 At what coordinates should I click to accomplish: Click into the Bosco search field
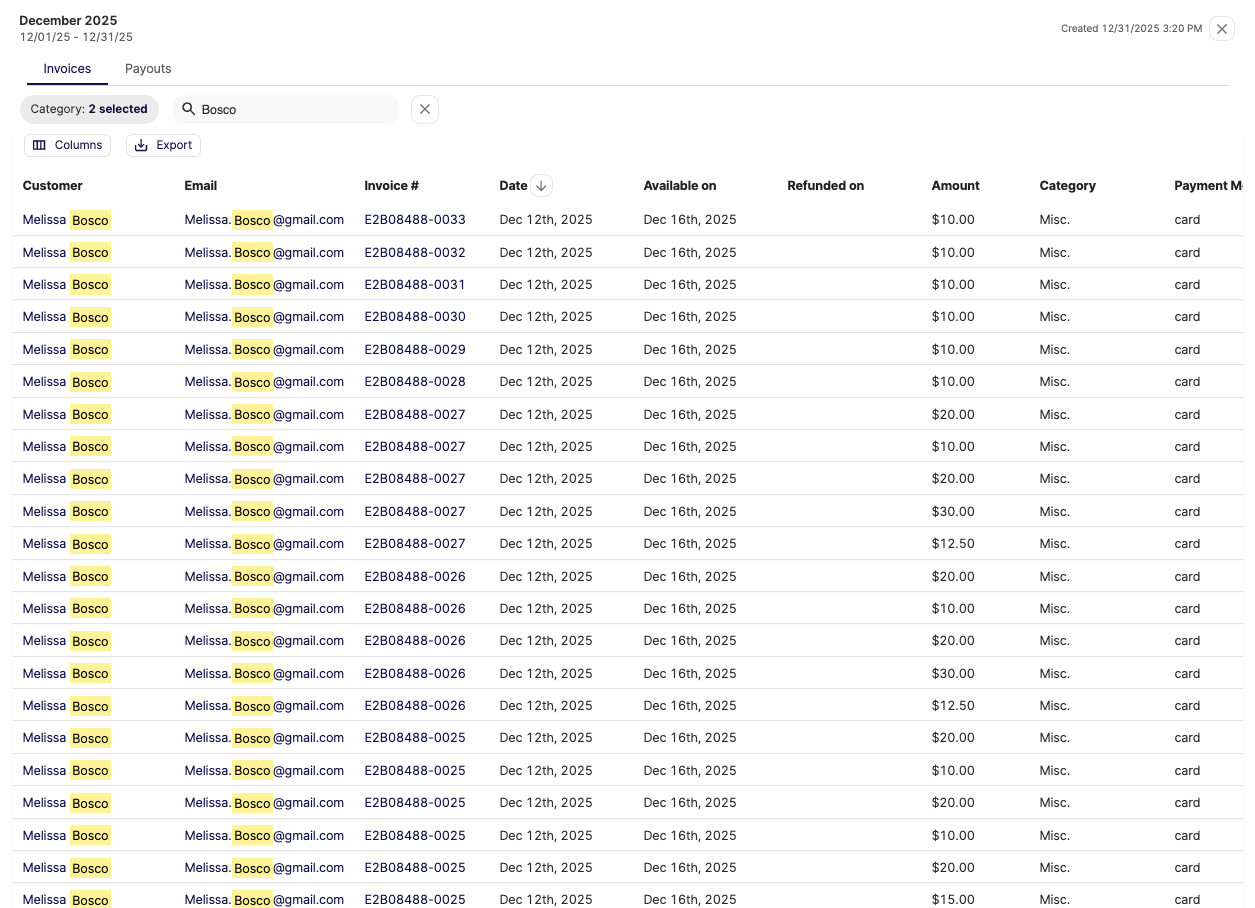295,109
